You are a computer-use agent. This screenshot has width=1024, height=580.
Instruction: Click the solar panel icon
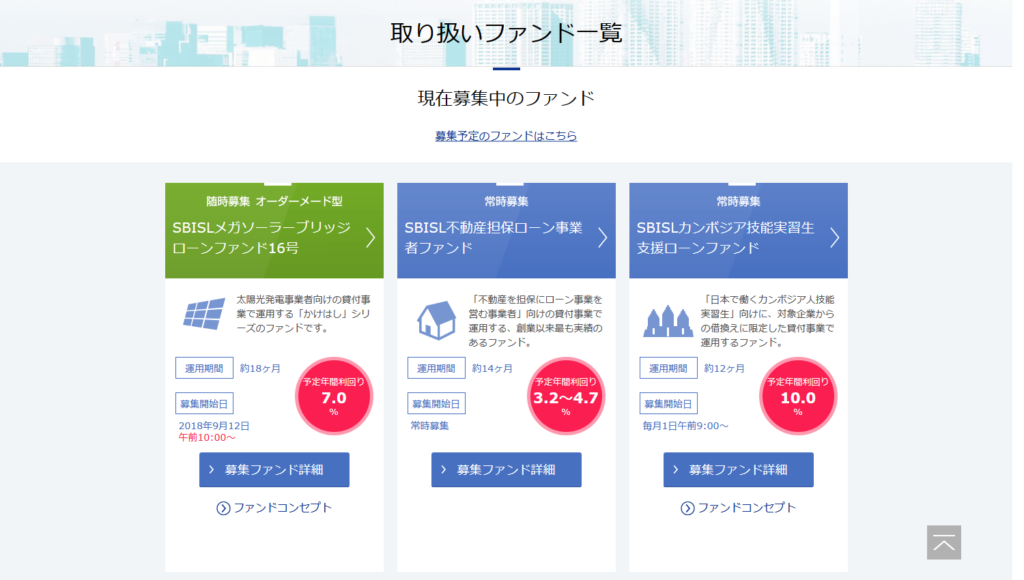point(204,314)
